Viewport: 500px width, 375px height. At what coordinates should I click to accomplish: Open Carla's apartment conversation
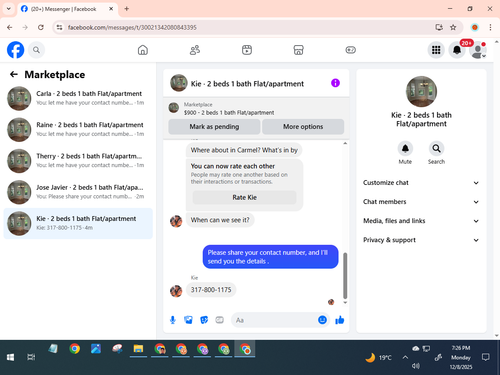[x=78, y=98]
